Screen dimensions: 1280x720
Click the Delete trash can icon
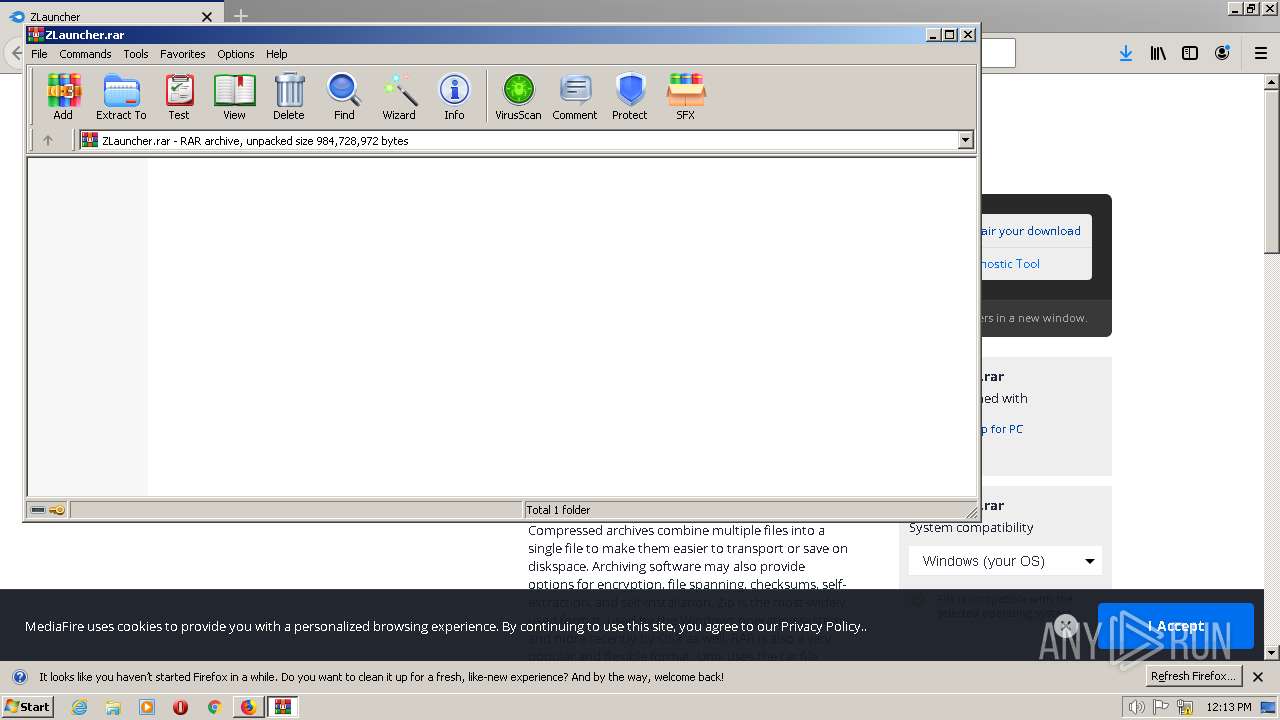289,96
